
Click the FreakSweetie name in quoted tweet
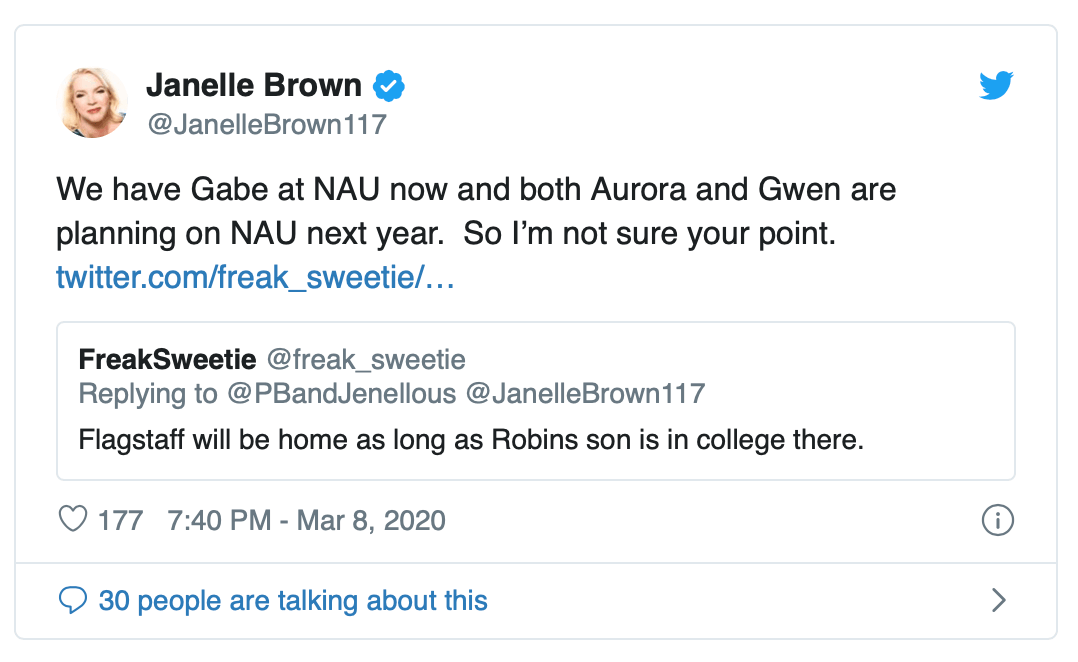168,359
